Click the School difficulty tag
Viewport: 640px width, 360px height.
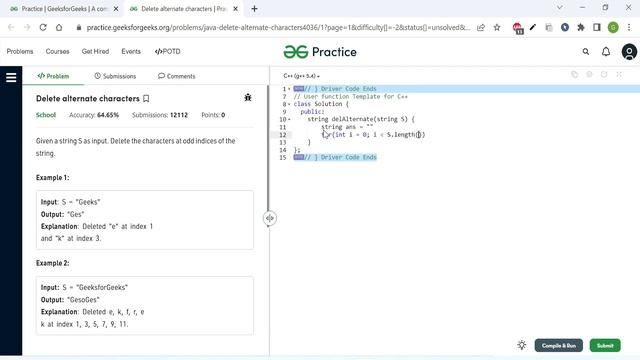46,115
